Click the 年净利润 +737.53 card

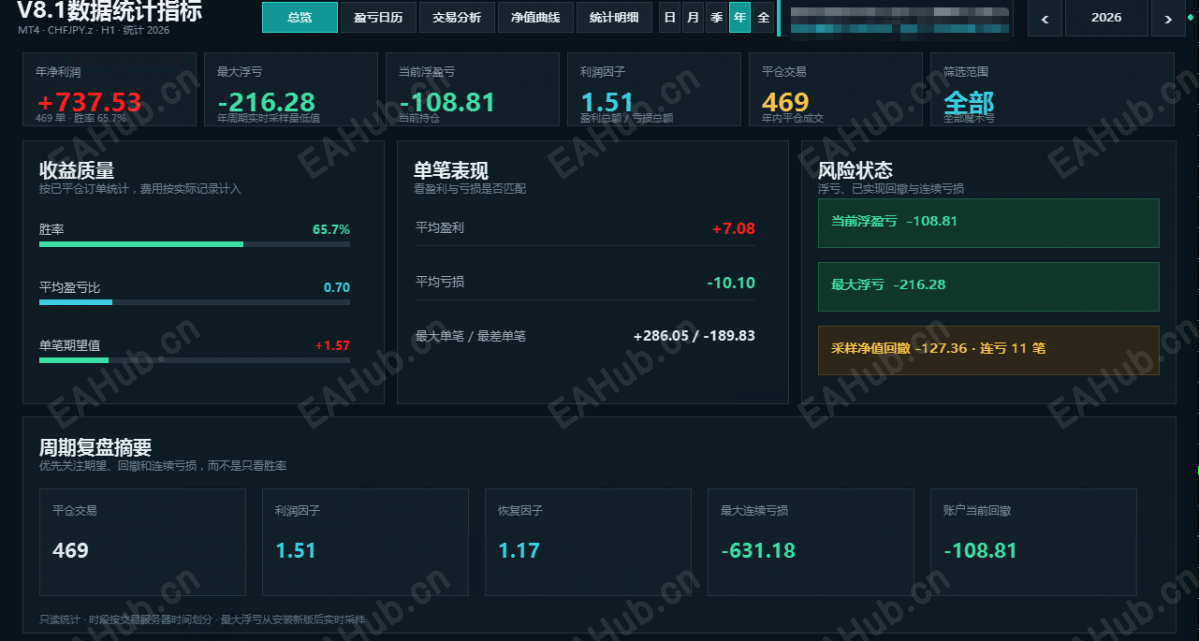coord(109,89)
